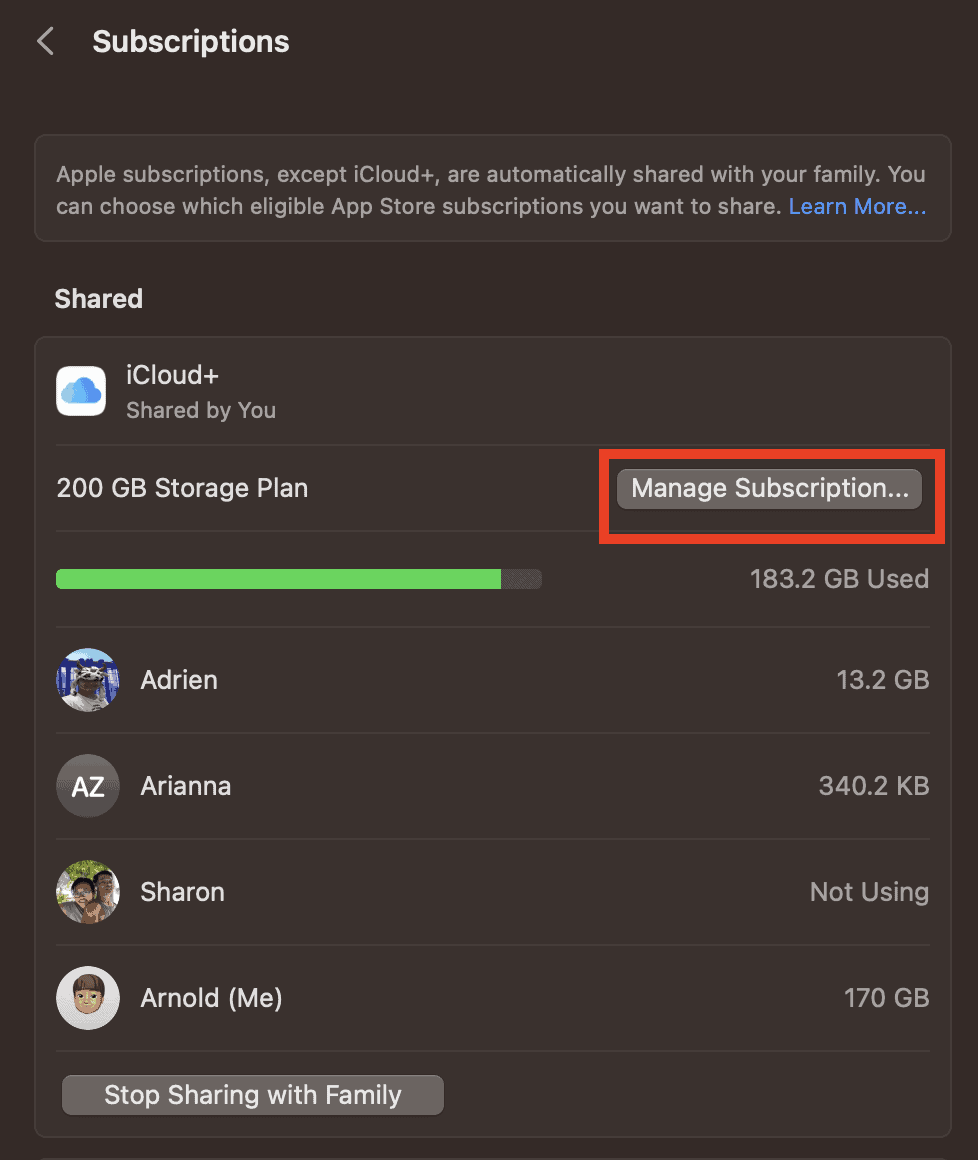Viewport: 978px width, 1160px height.
Task: Select the Adrien name label
Action: pos(179,680)
